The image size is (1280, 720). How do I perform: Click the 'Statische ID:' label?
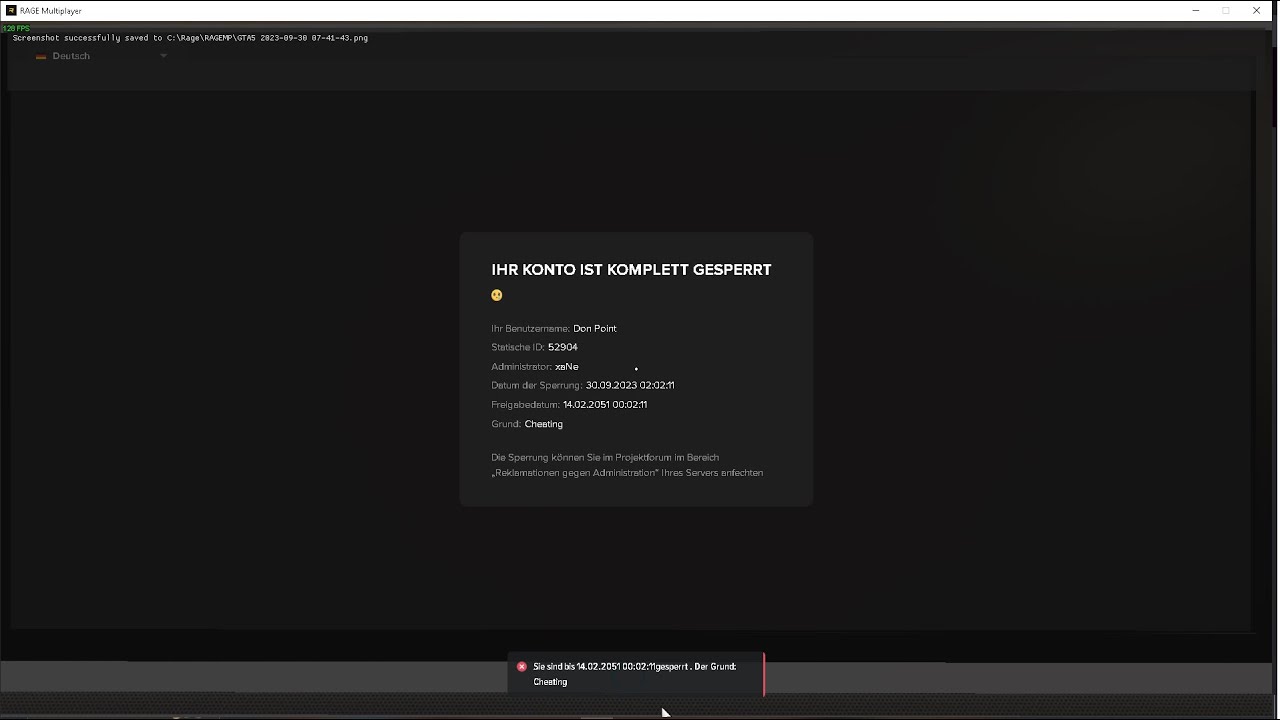pos(518,347)
